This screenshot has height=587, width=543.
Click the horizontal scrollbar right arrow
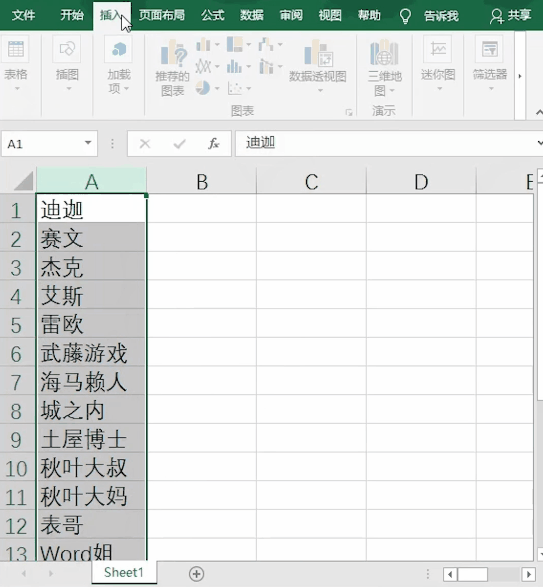(528, 574)
